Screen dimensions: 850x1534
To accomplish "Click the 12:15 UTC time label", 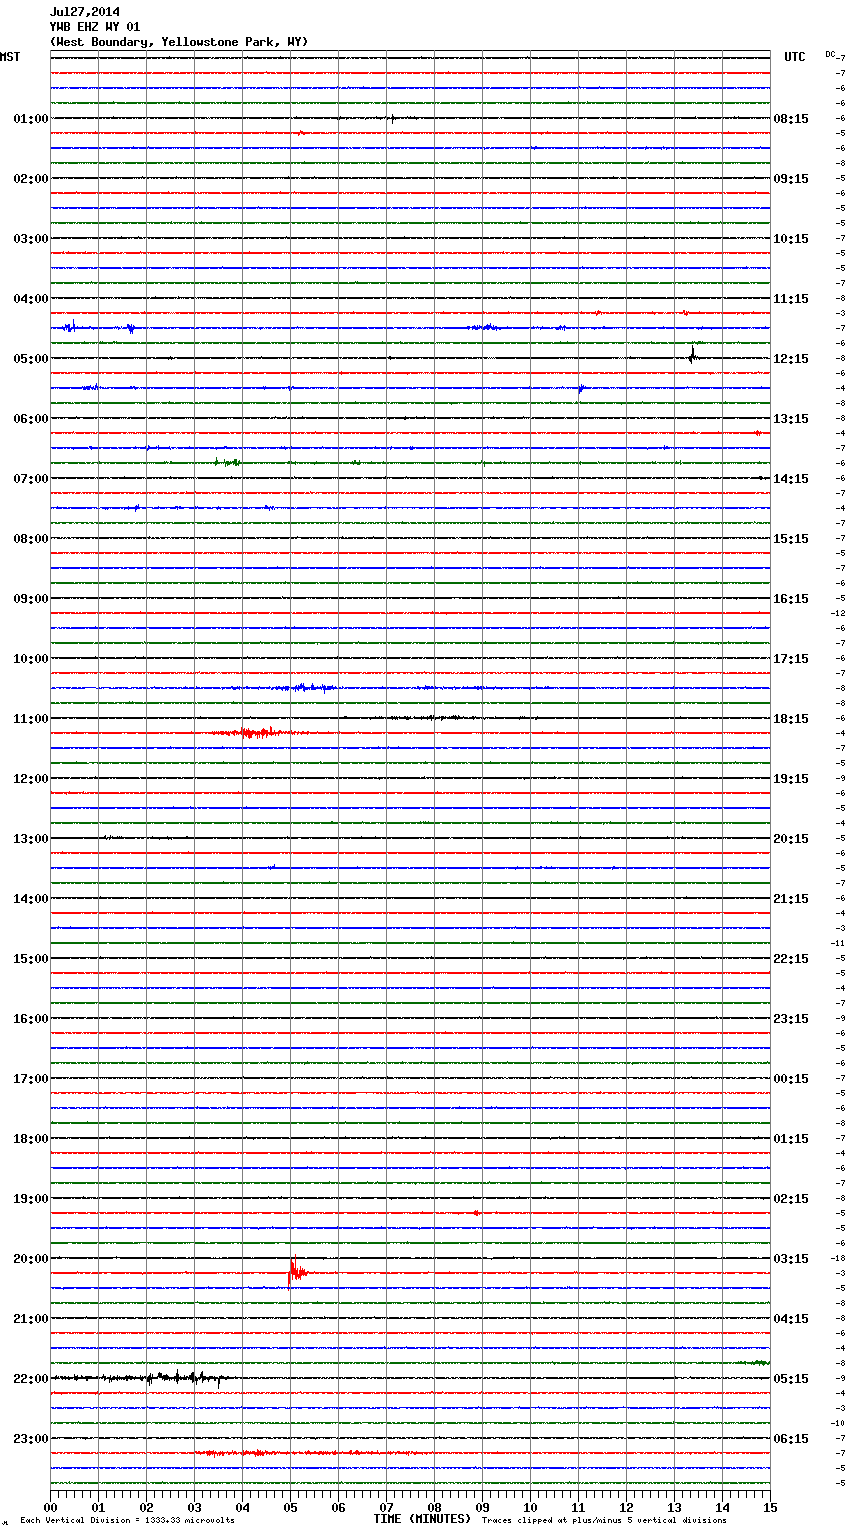I will [x=791, y=359].
